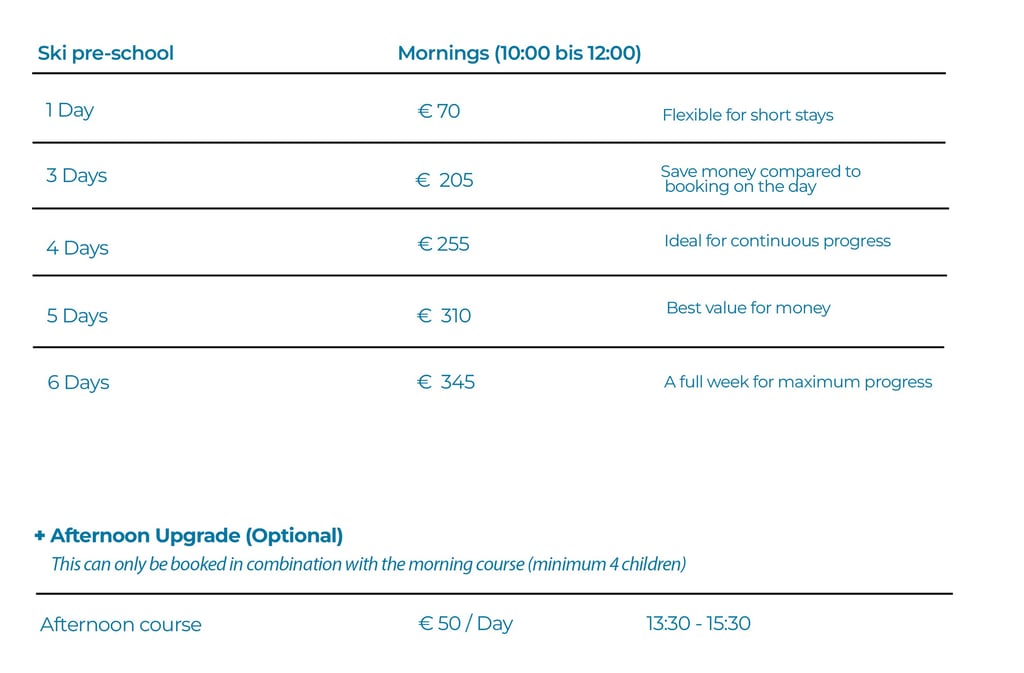The image size is (1024, 673).
Task: Select the "Mornings (10:00 bis 12:00)" heading
Action: [519, 53]
